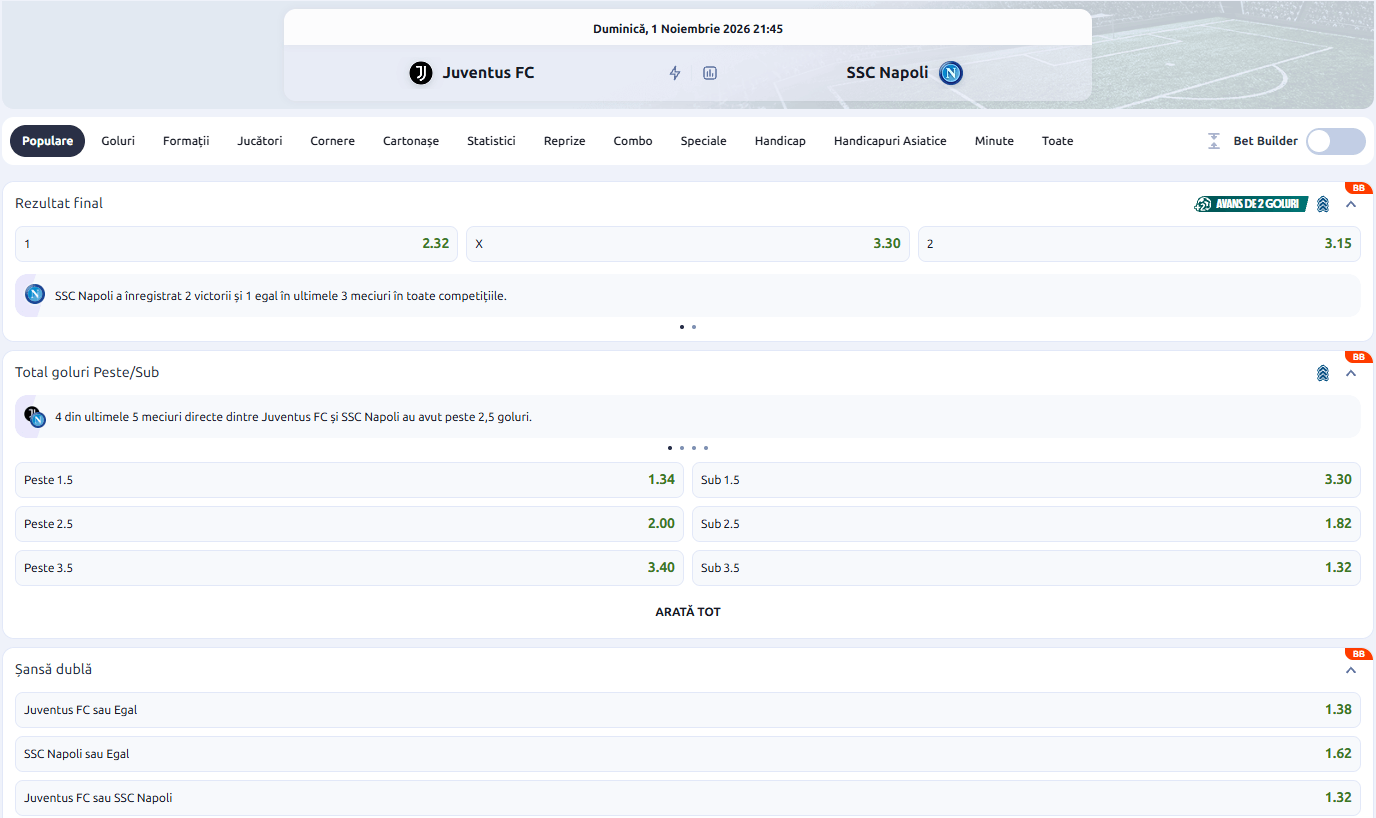Collapse the Rezultat final section

pyautogui.click(x=1351, y=204)
